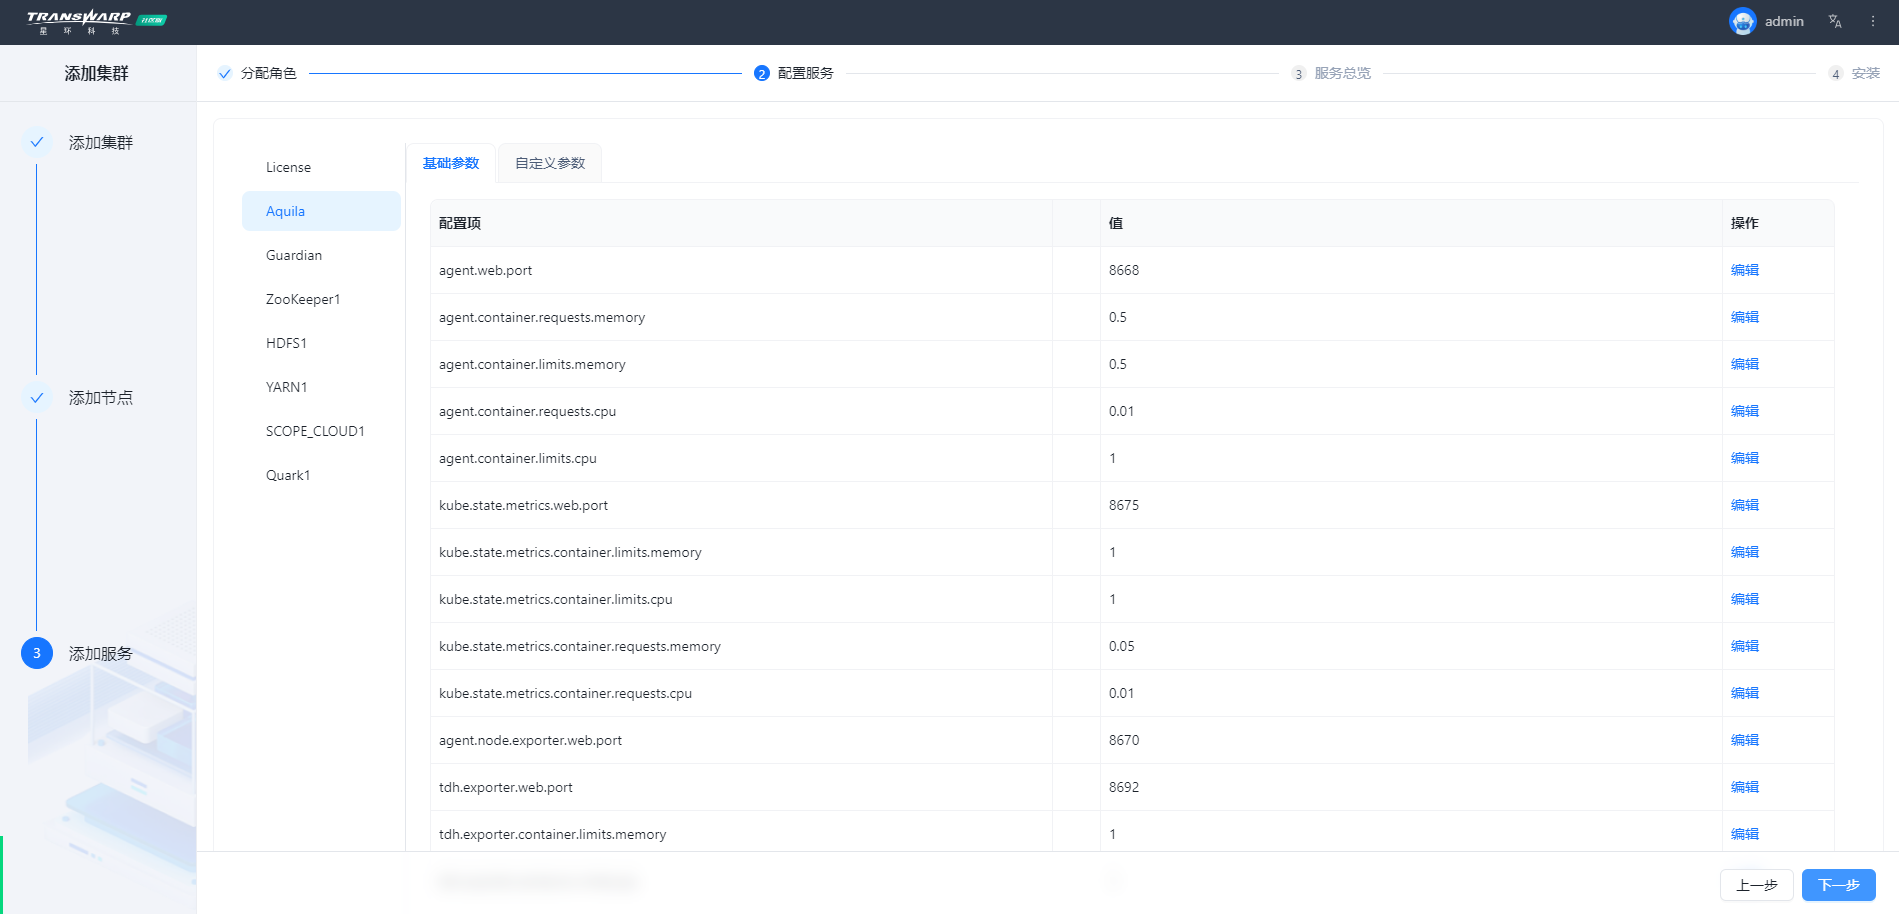Select Aquila in the service list
The width and height of the screenshot is (1899, 914).
point(321,211)
